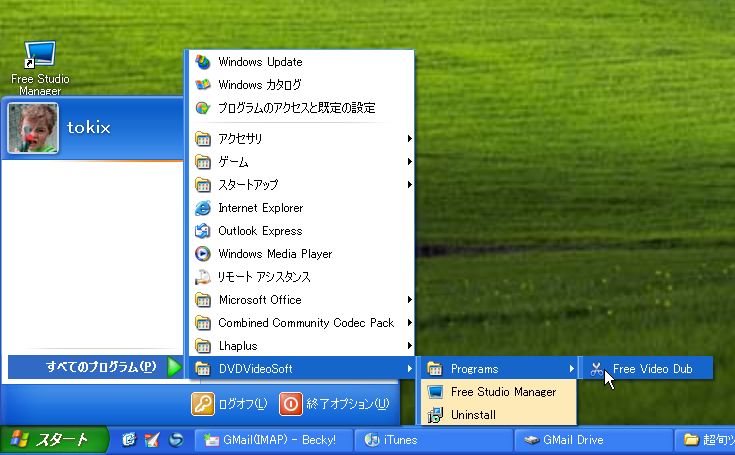The image size is (735, 455).
Task: Select Windows カタログ menu entry text
Action: coord(260,85)
